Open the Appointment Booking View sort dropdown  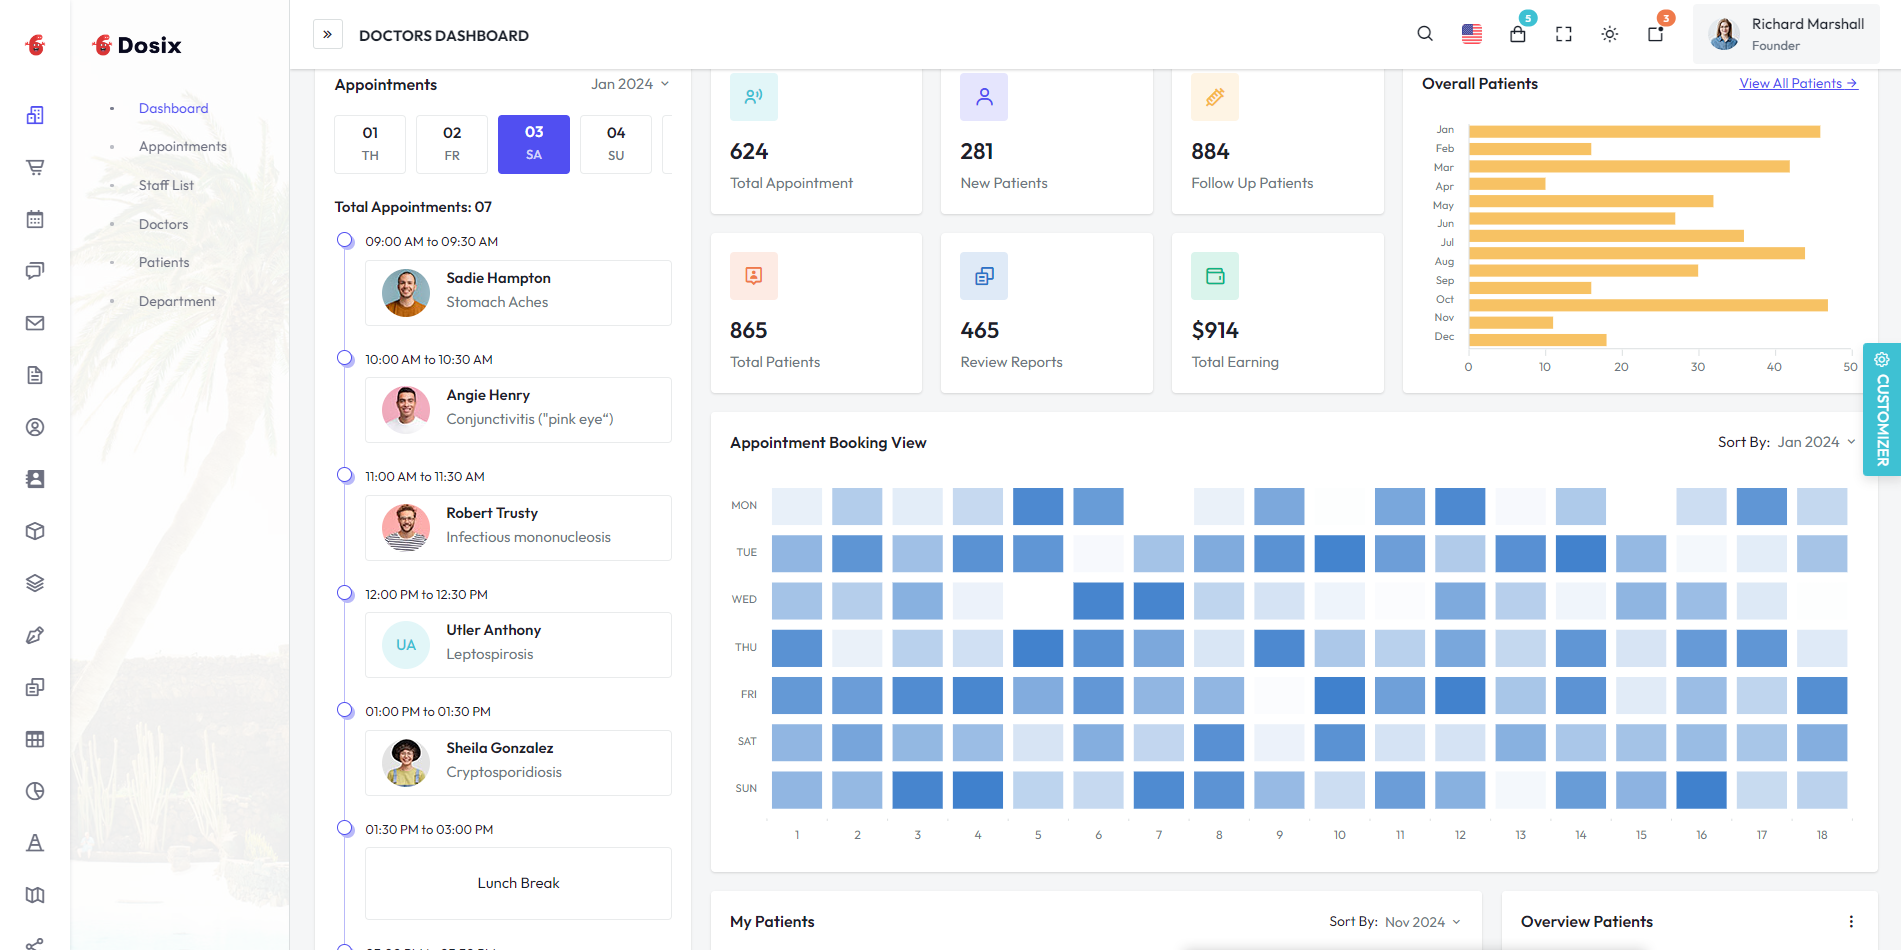click(x=1816, y=442)
